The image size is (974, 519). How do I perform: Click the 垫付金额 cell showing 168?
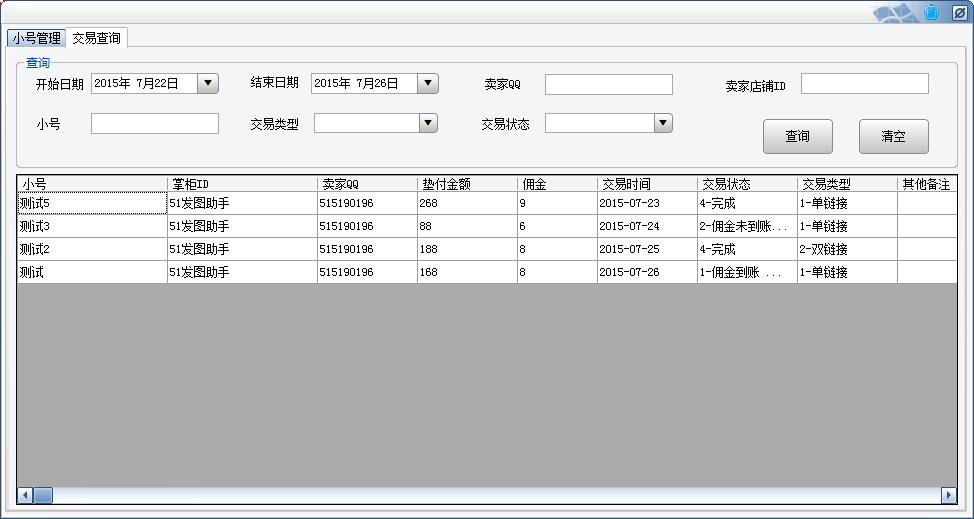(x=467, y=272)
